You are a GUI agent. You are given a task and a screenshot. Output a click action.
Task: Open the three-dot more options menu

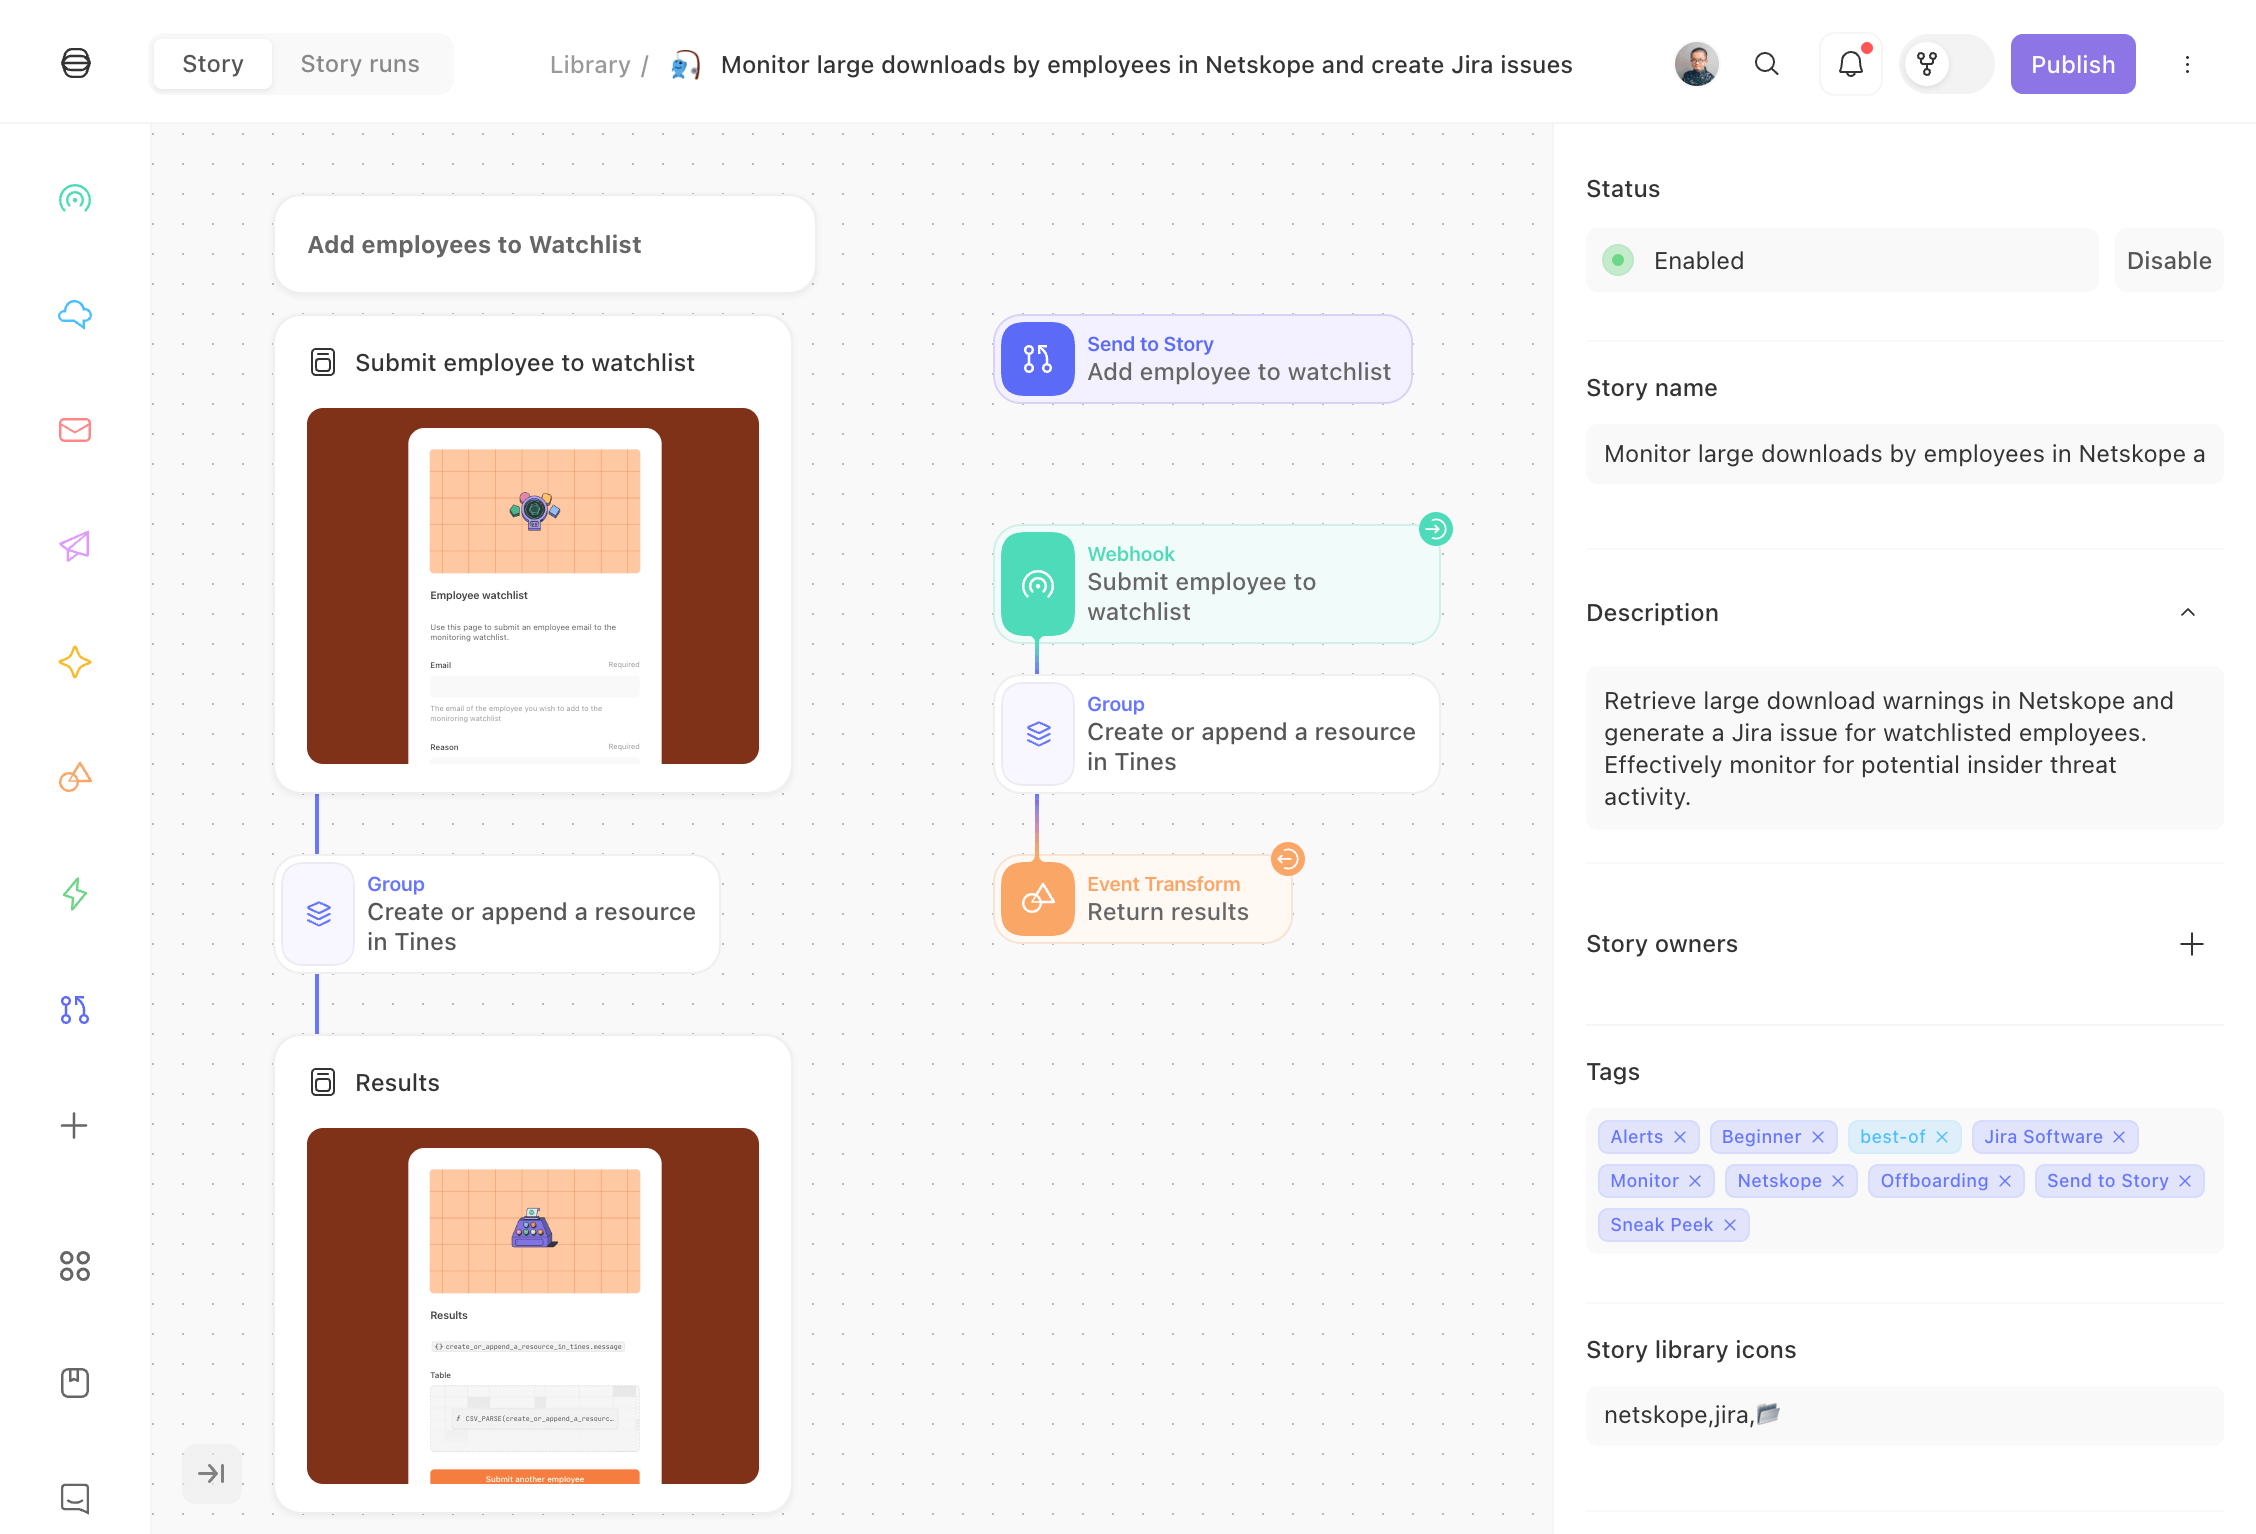coord(2187,64)
